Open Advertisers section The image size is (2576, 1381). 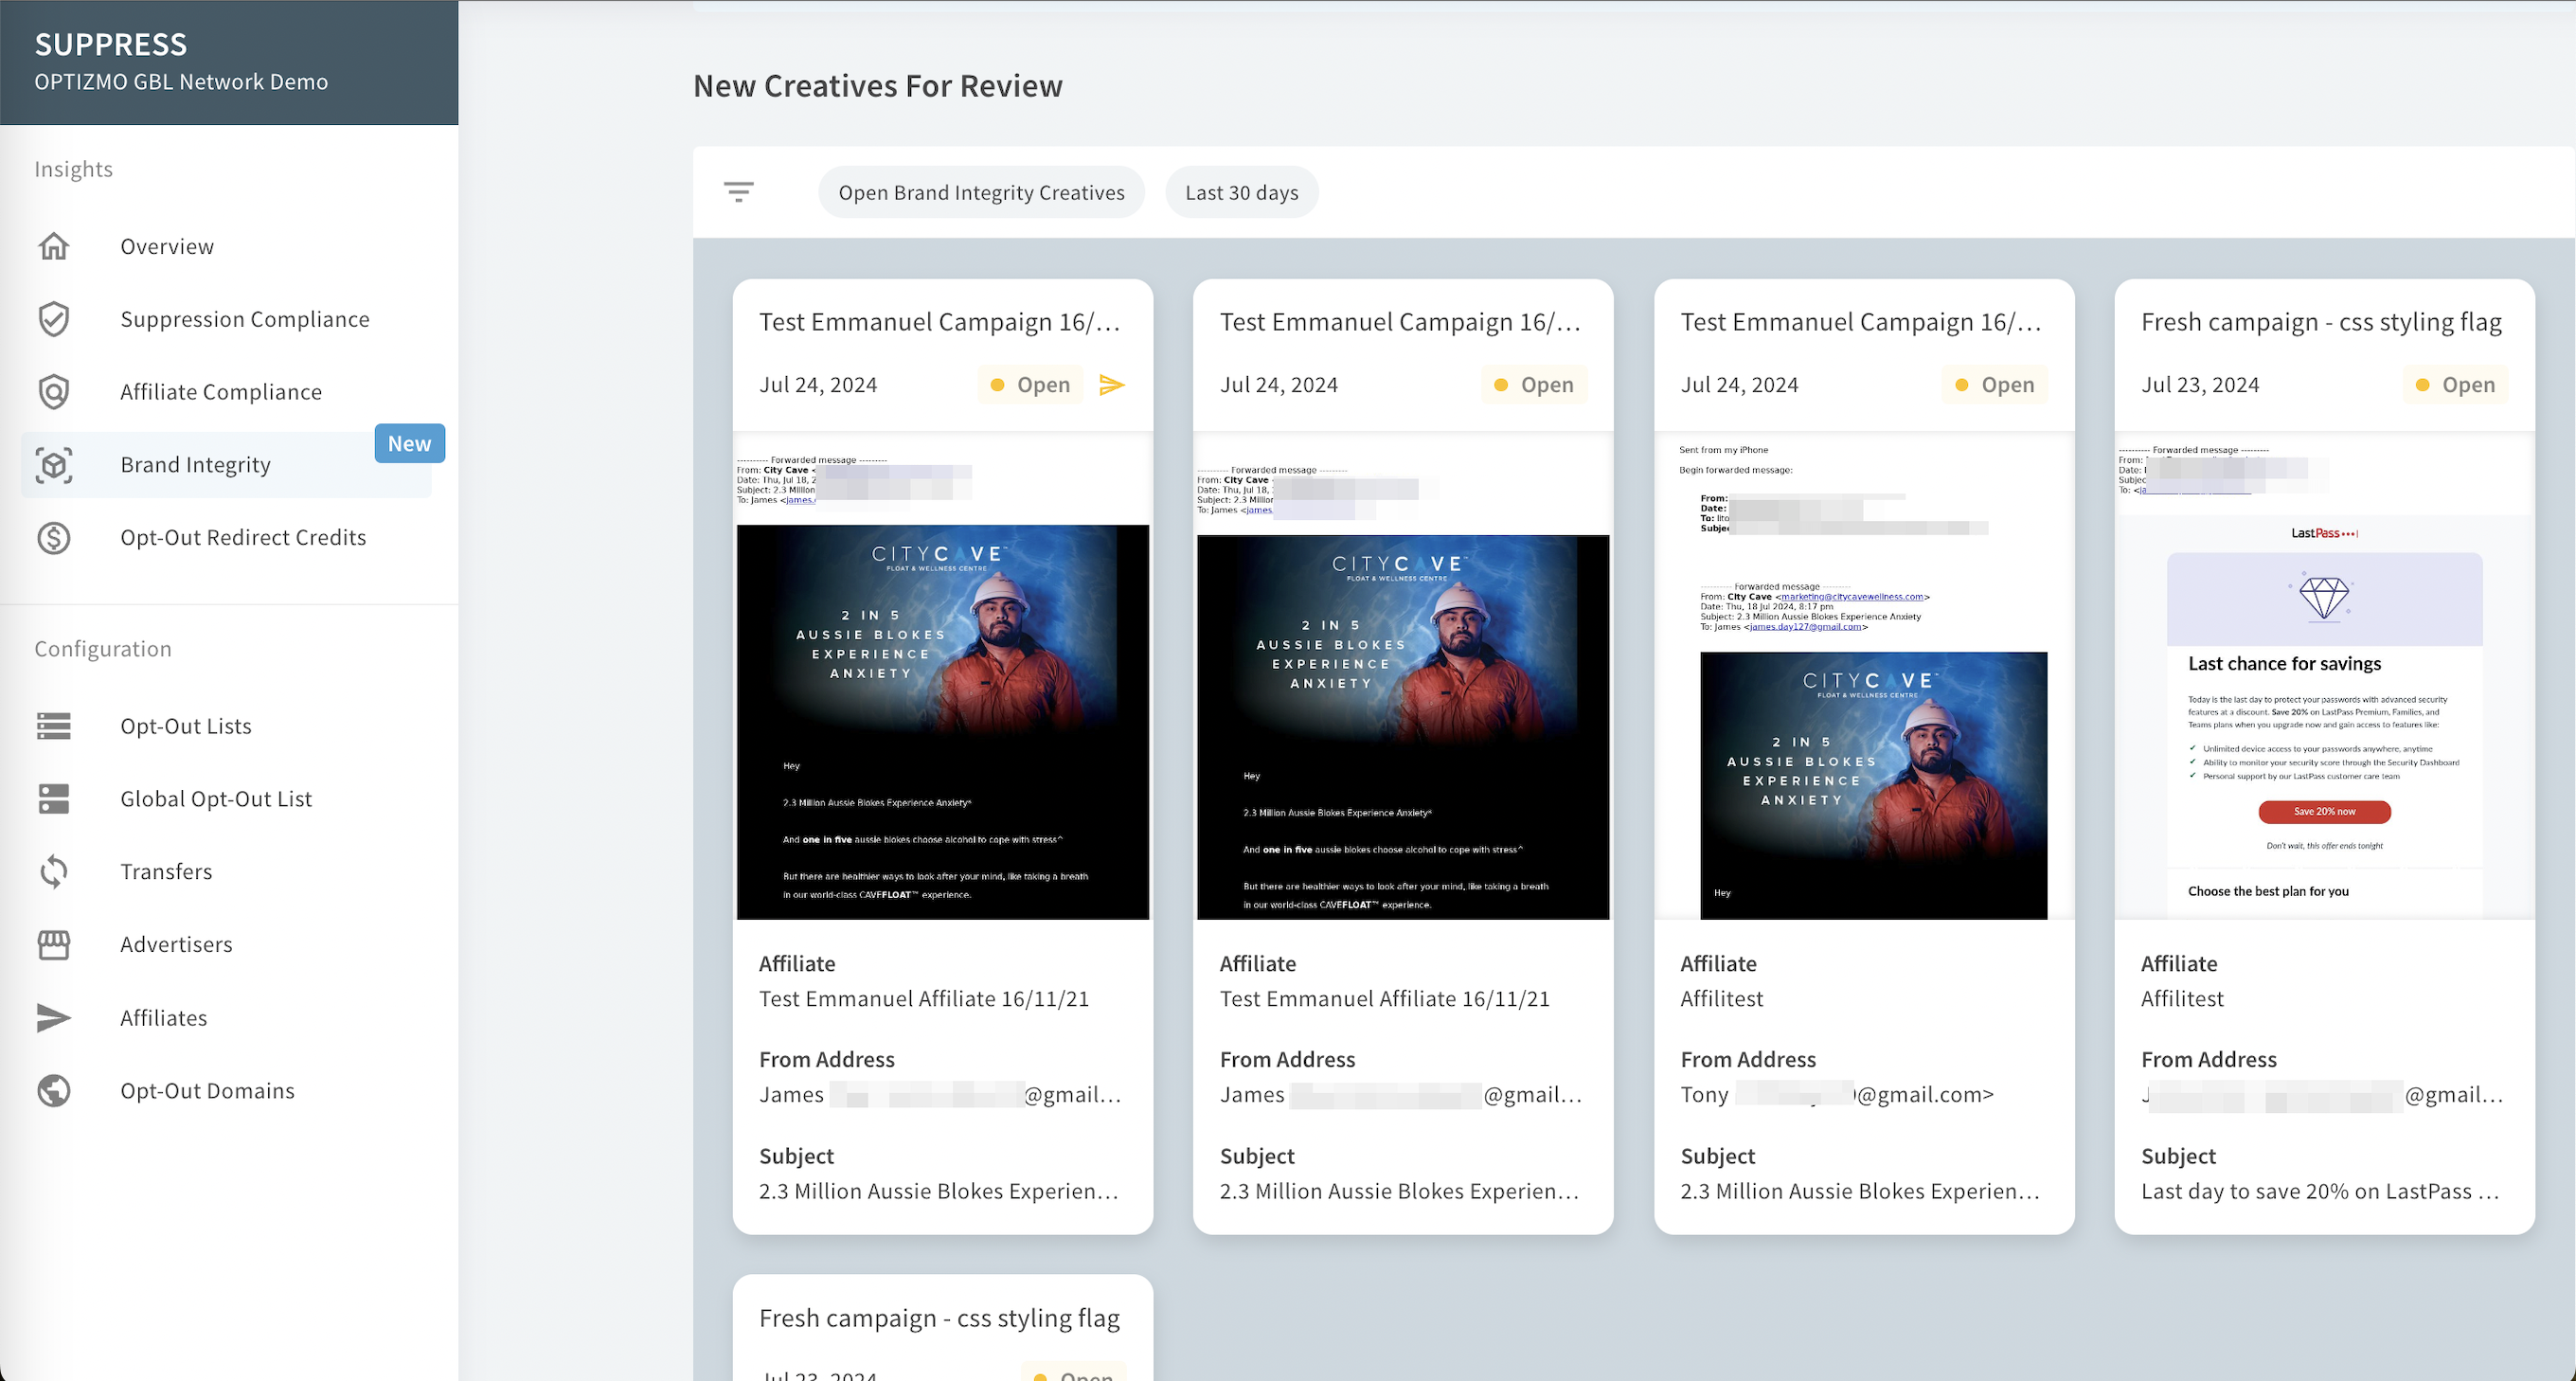(176, 945)
